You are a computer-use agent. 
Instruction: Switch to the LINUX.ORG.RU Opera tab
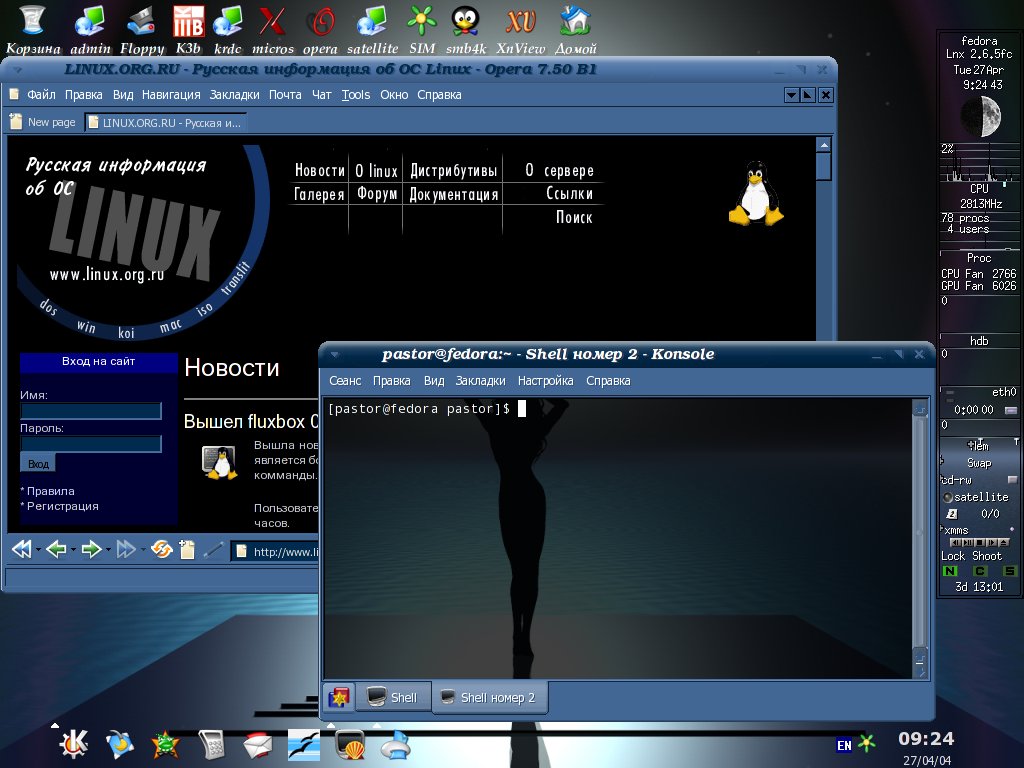[166, 123]
